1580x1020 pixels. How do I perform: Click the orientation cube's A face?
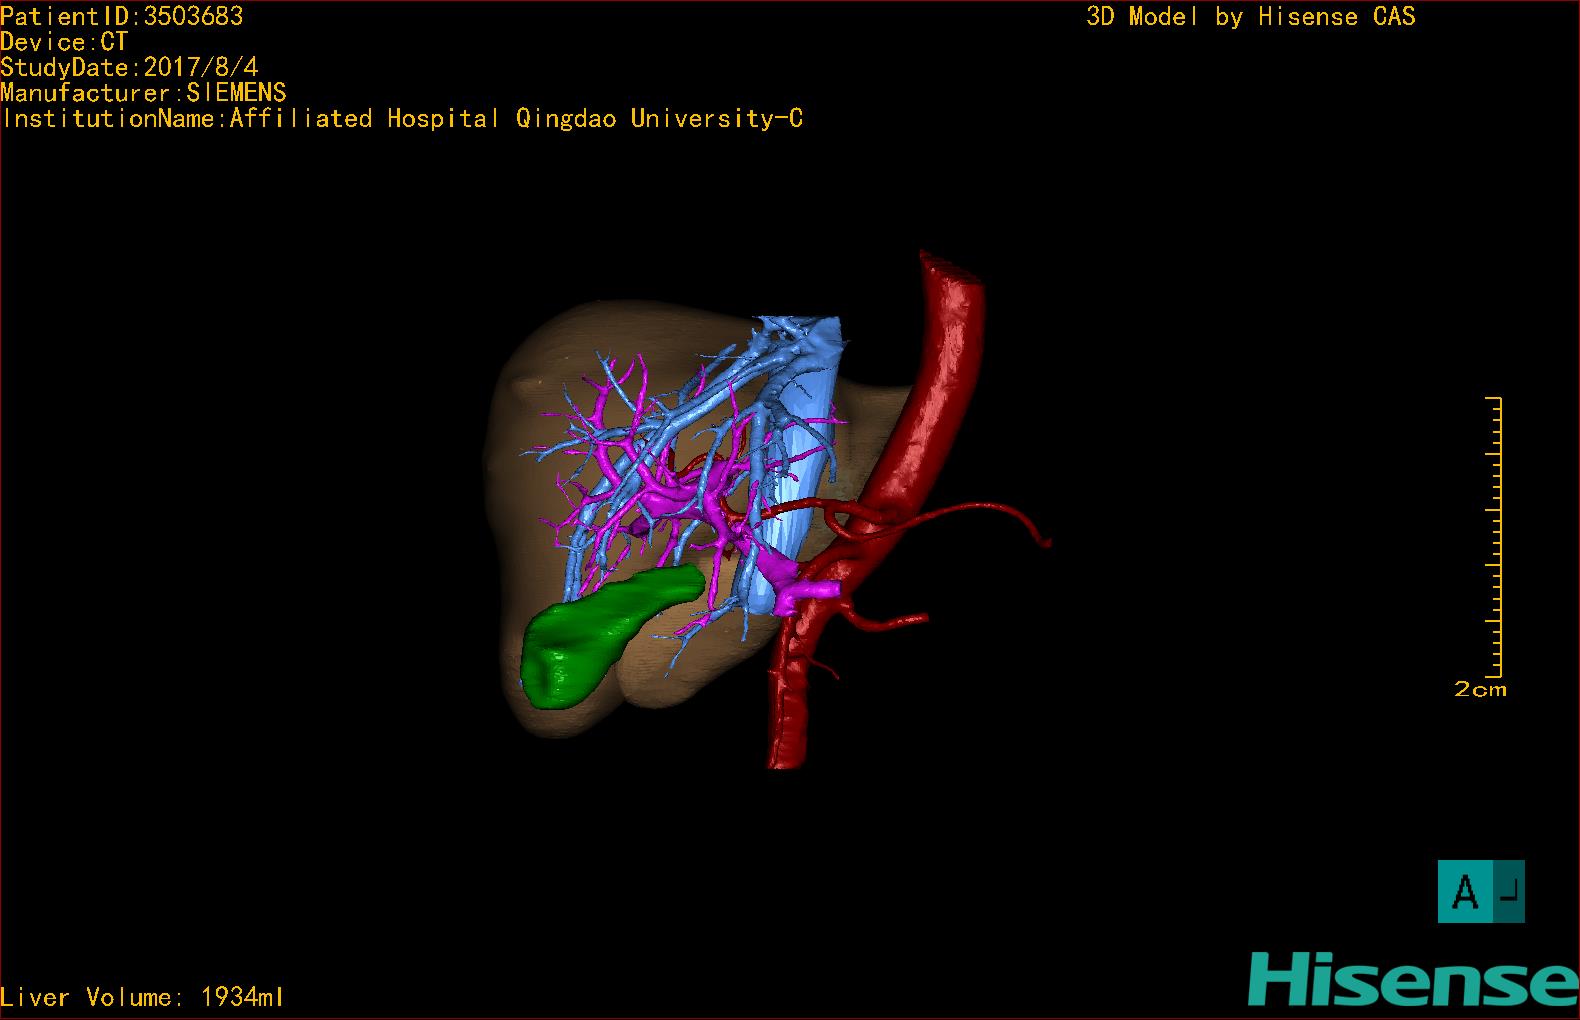tap(1466, 891)
